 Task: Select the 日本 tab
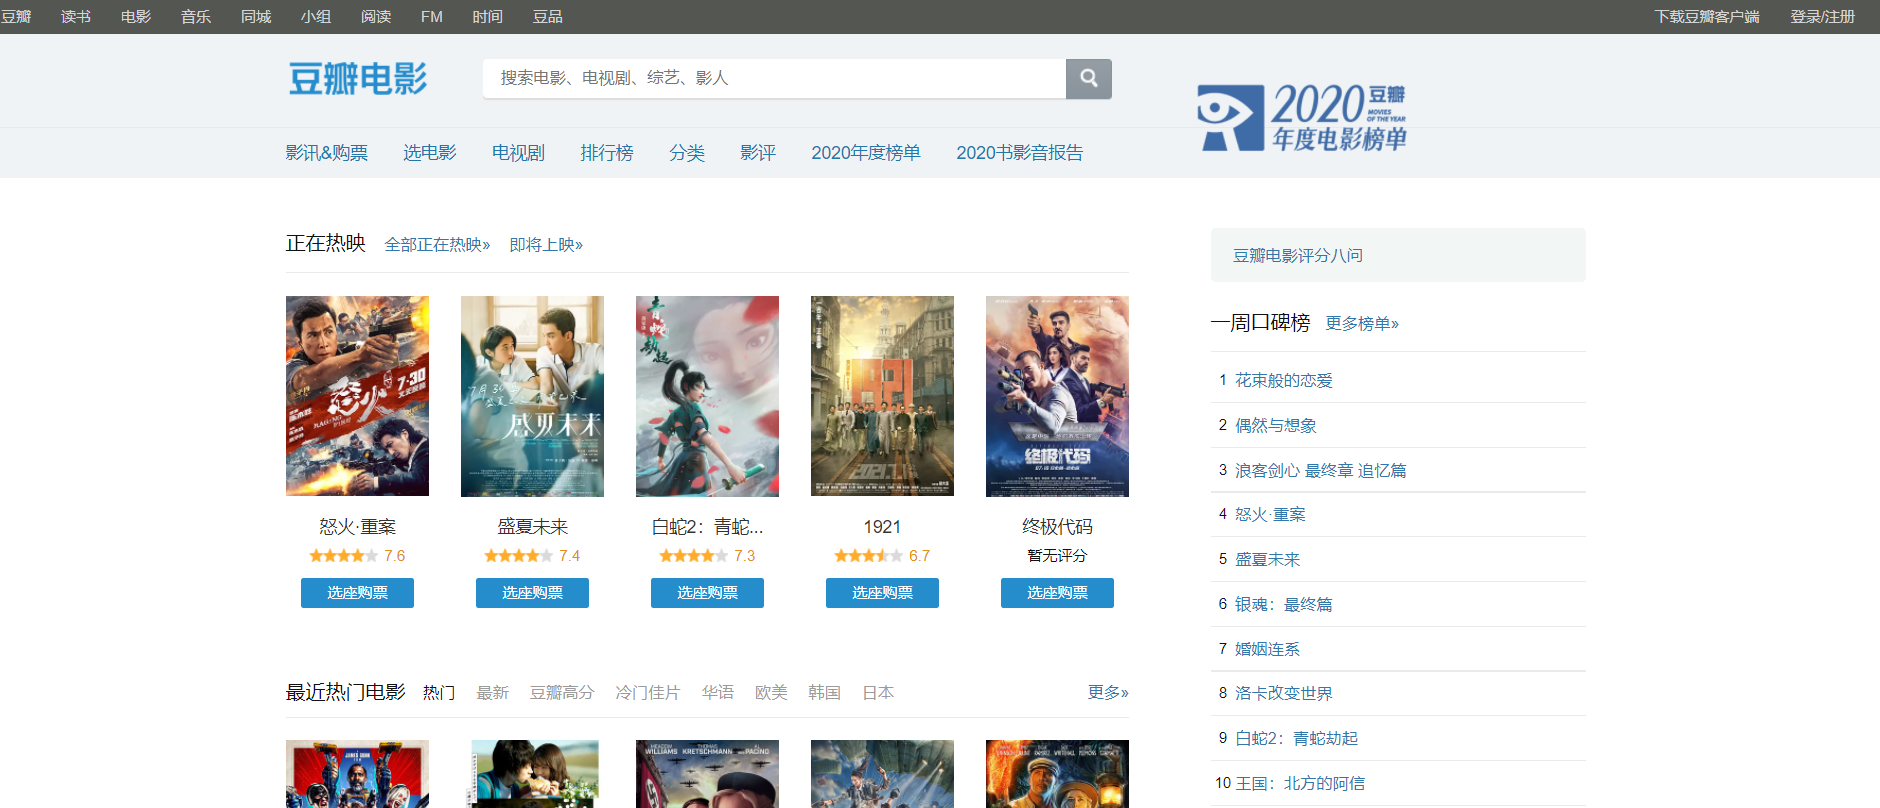878,693
